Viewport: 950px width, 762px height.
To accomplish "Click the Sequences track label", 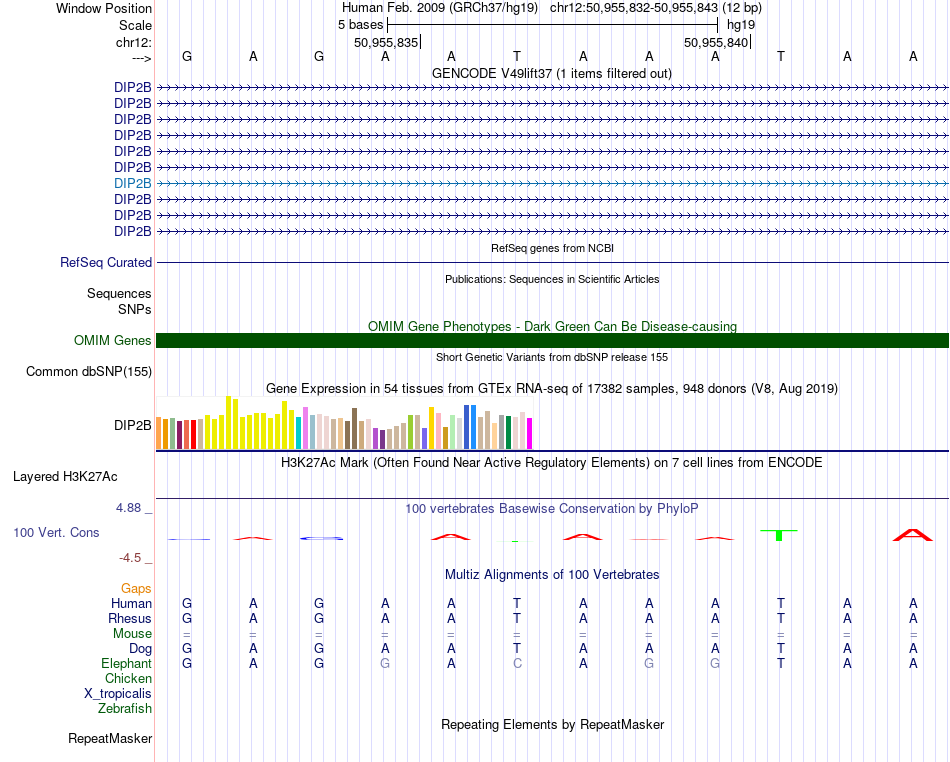I will [x=119, y=293].
